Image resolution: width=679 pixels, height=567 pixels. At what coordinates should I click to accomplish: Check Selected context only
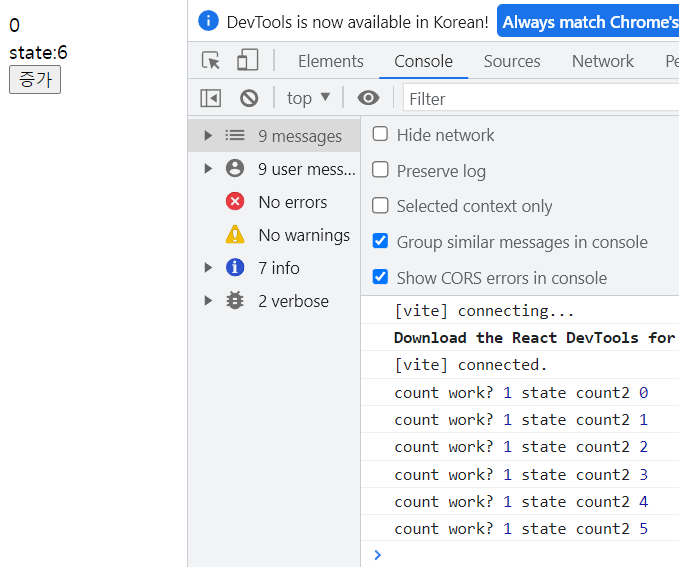[x=380, y=205]
